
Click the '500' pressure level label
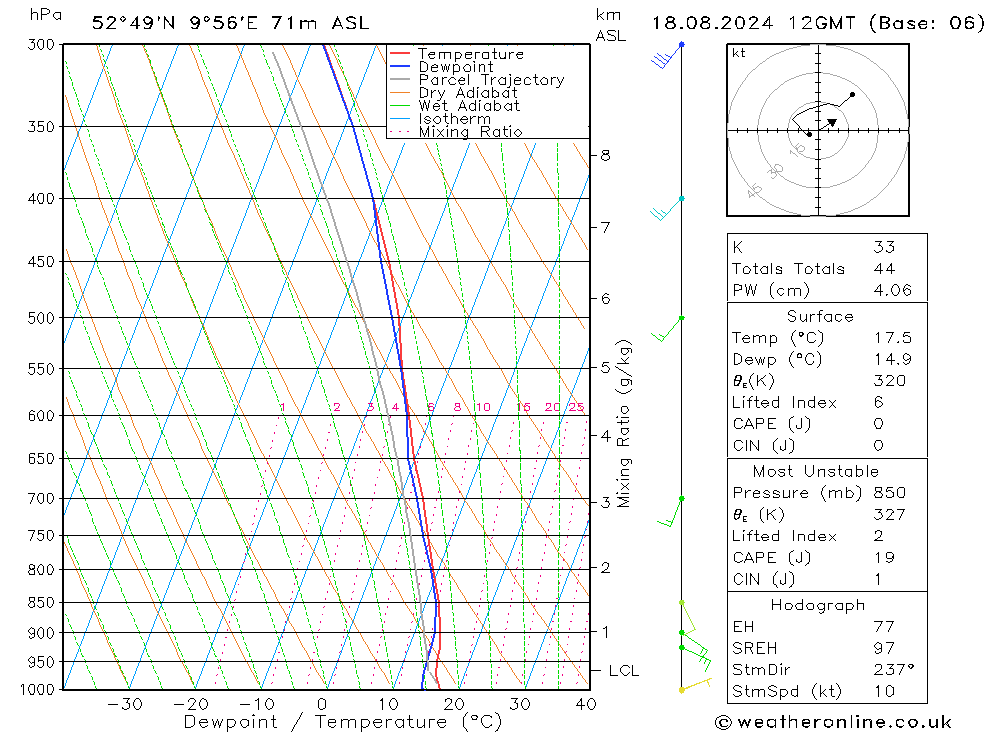41,318
